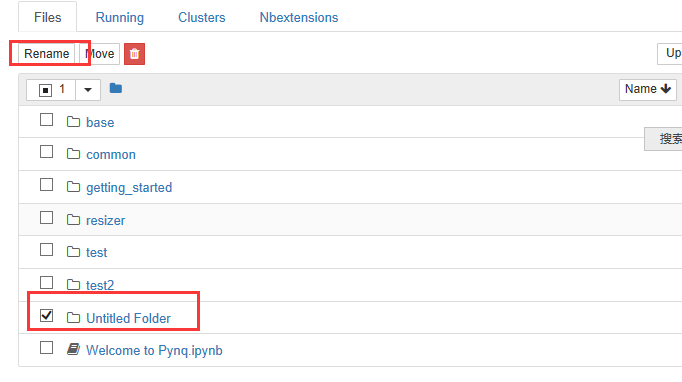The height and width of the screenshot is (382, 682).
Task: Click the notebook icon beside Welcome to Pynq
Action: point(74,349)
